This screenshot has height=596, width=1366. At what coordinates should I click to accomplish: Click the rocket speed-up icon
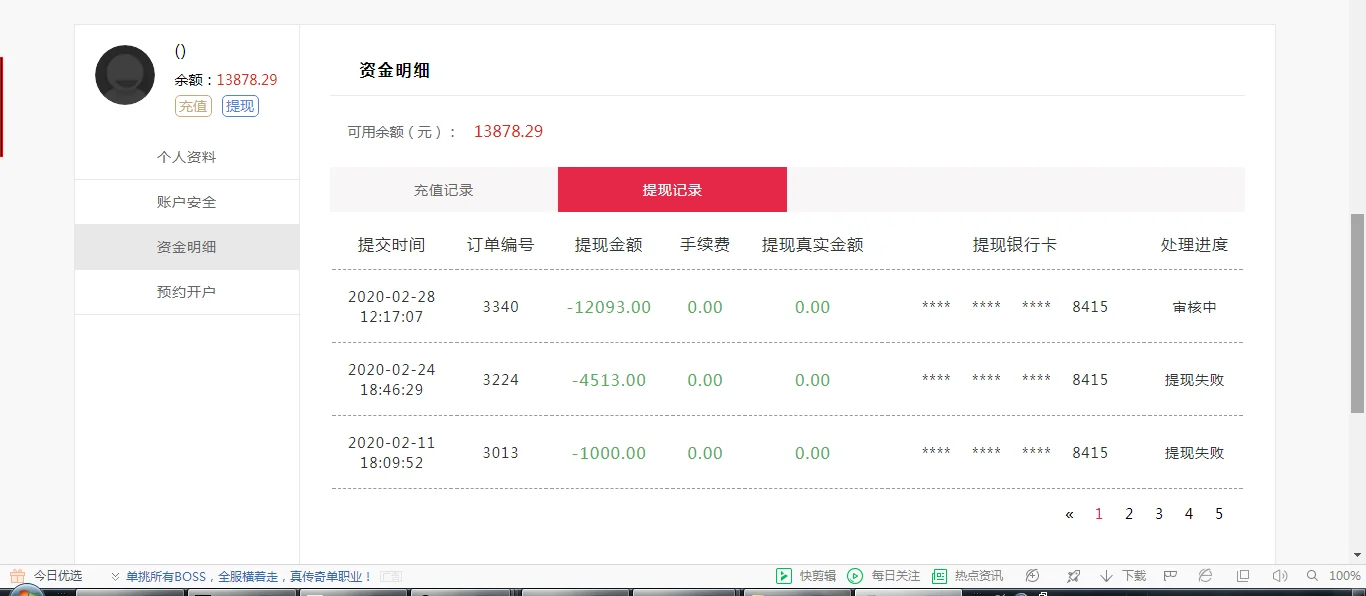[x=1073, y=576]
